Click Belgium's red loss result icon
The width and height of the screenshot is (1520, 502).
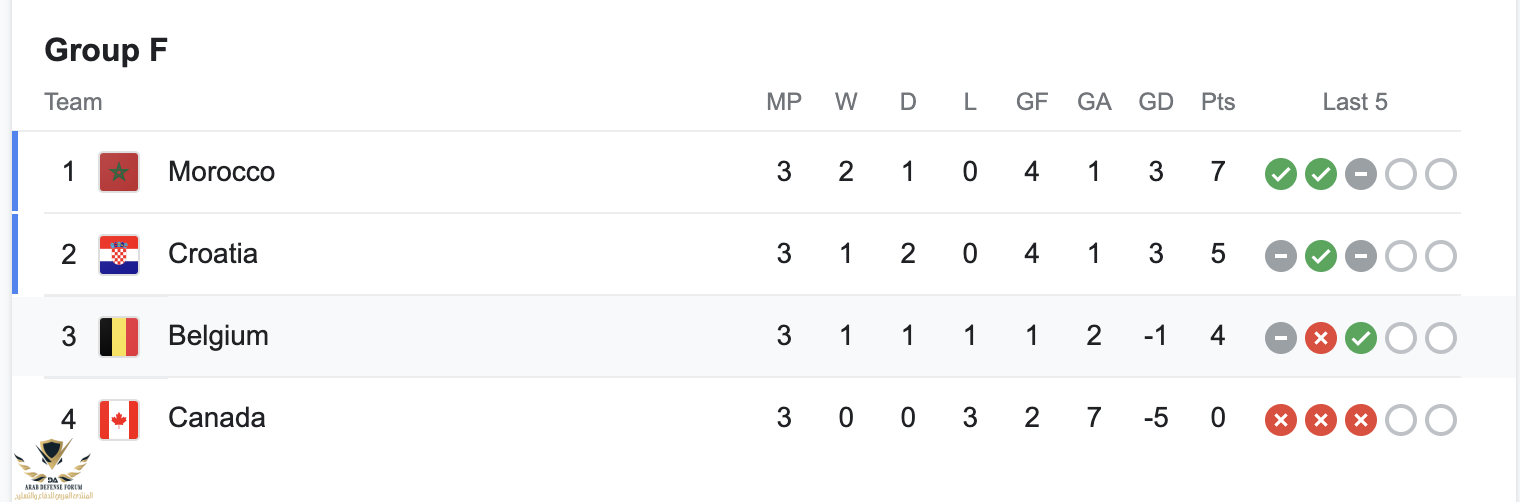tap(1320, 339)
